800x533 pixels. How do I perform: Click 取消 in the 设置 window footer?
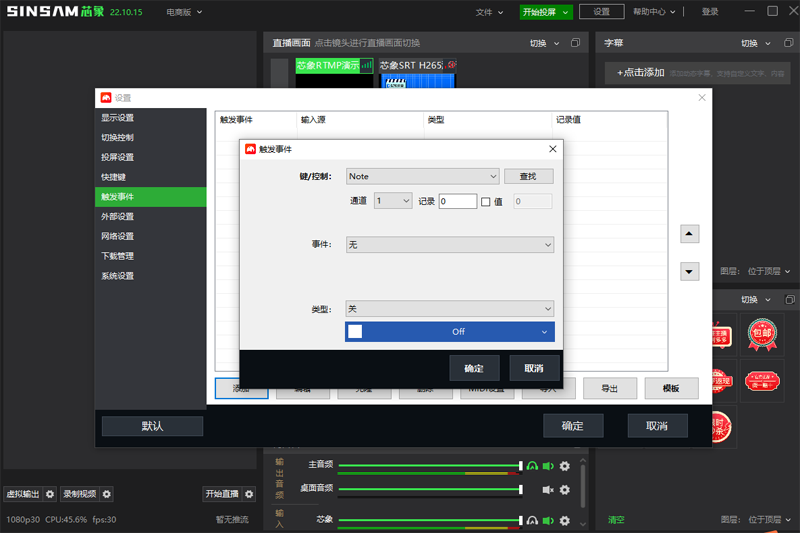pos(657,426)
